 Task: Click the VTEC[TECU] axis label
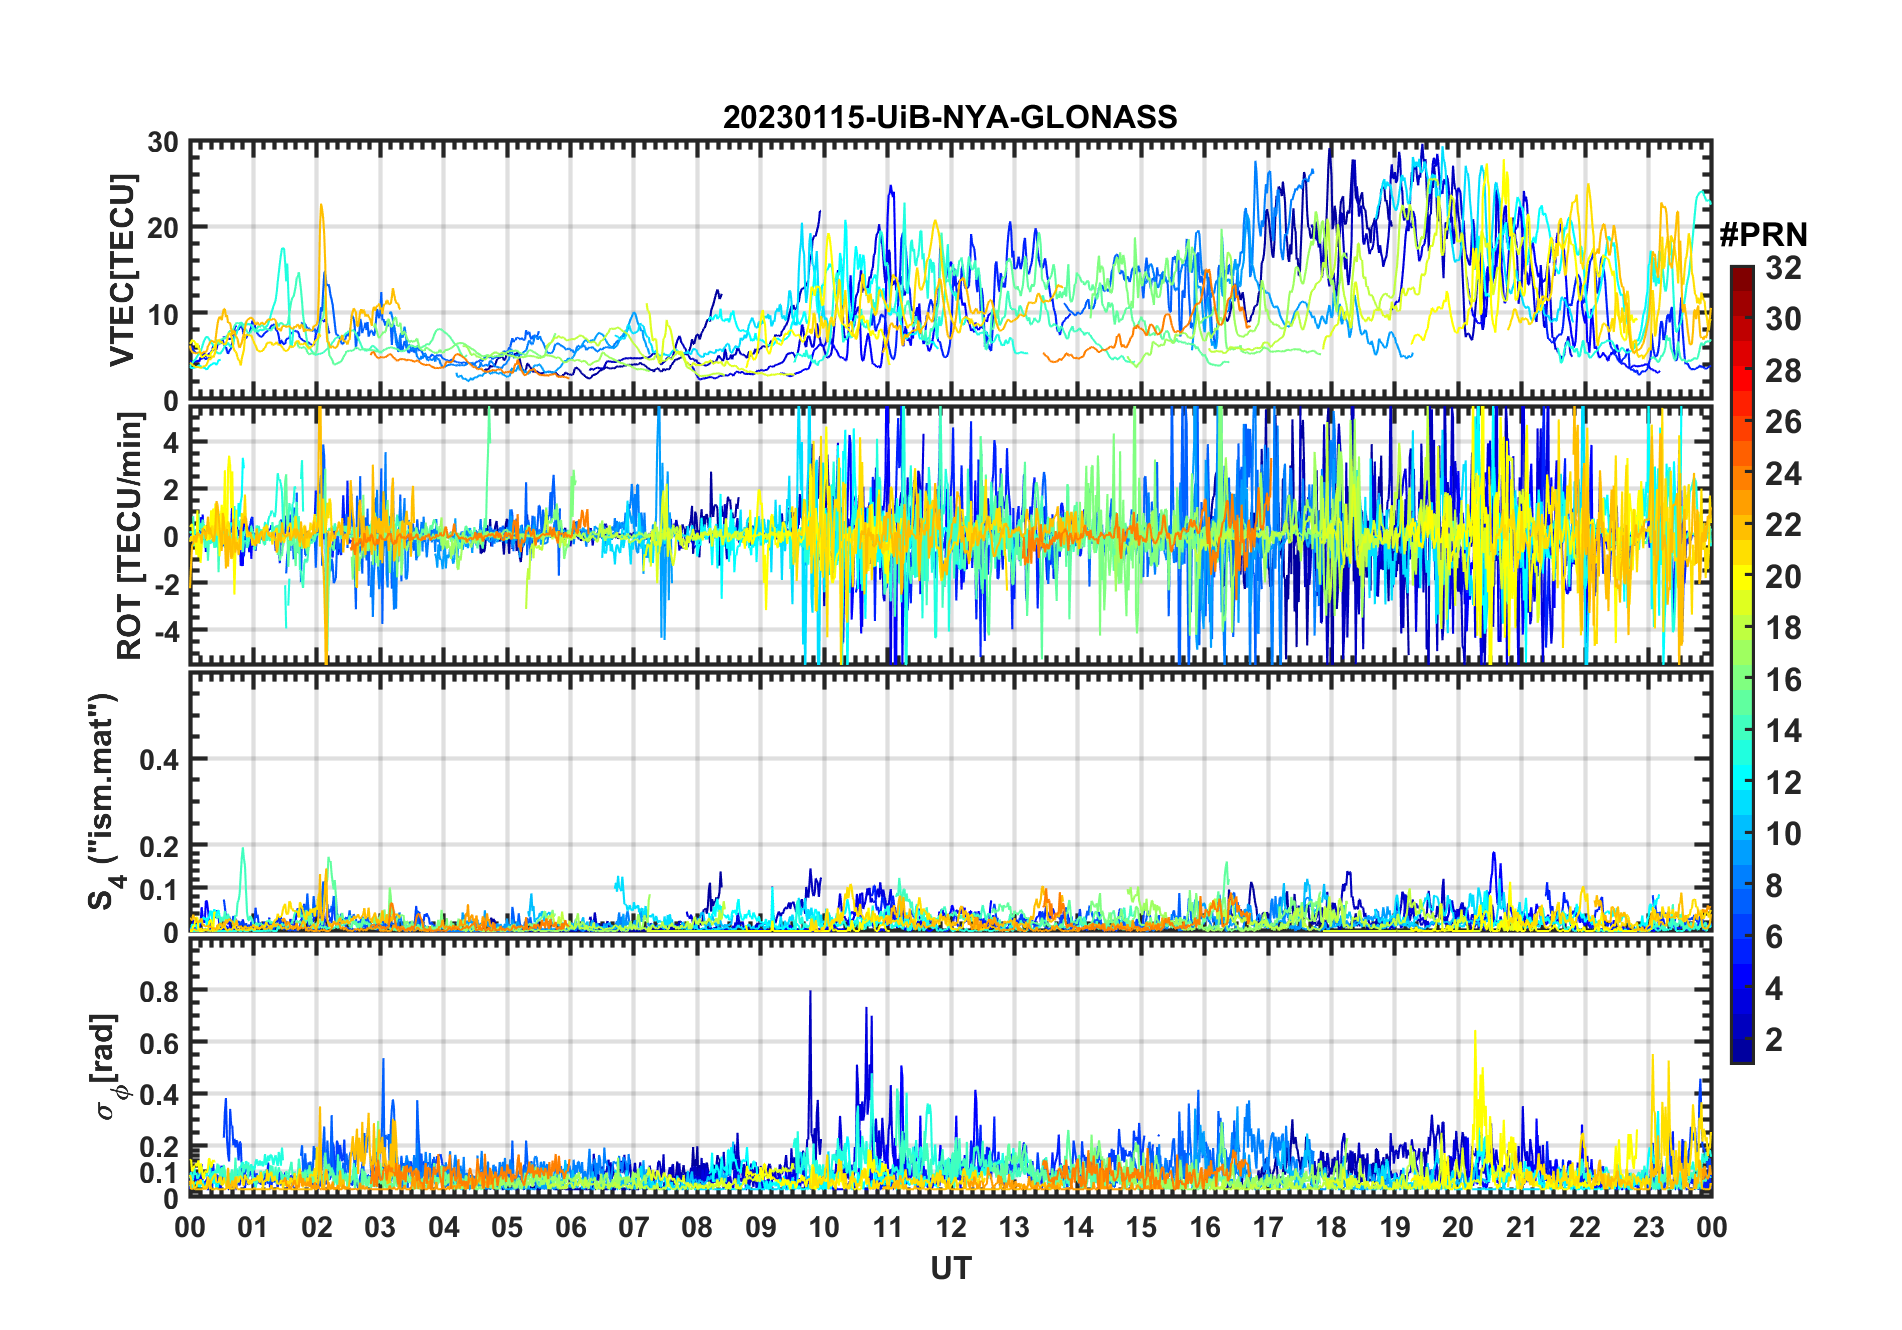(121, 270)
